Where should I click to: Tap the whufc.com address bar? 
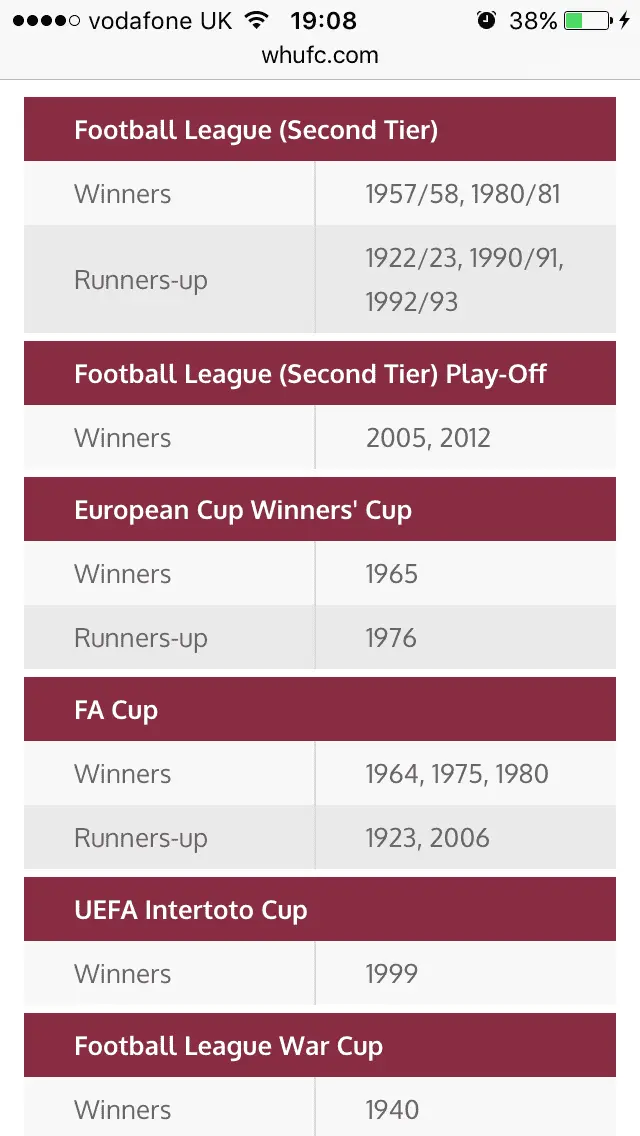[x=320, y=56]
